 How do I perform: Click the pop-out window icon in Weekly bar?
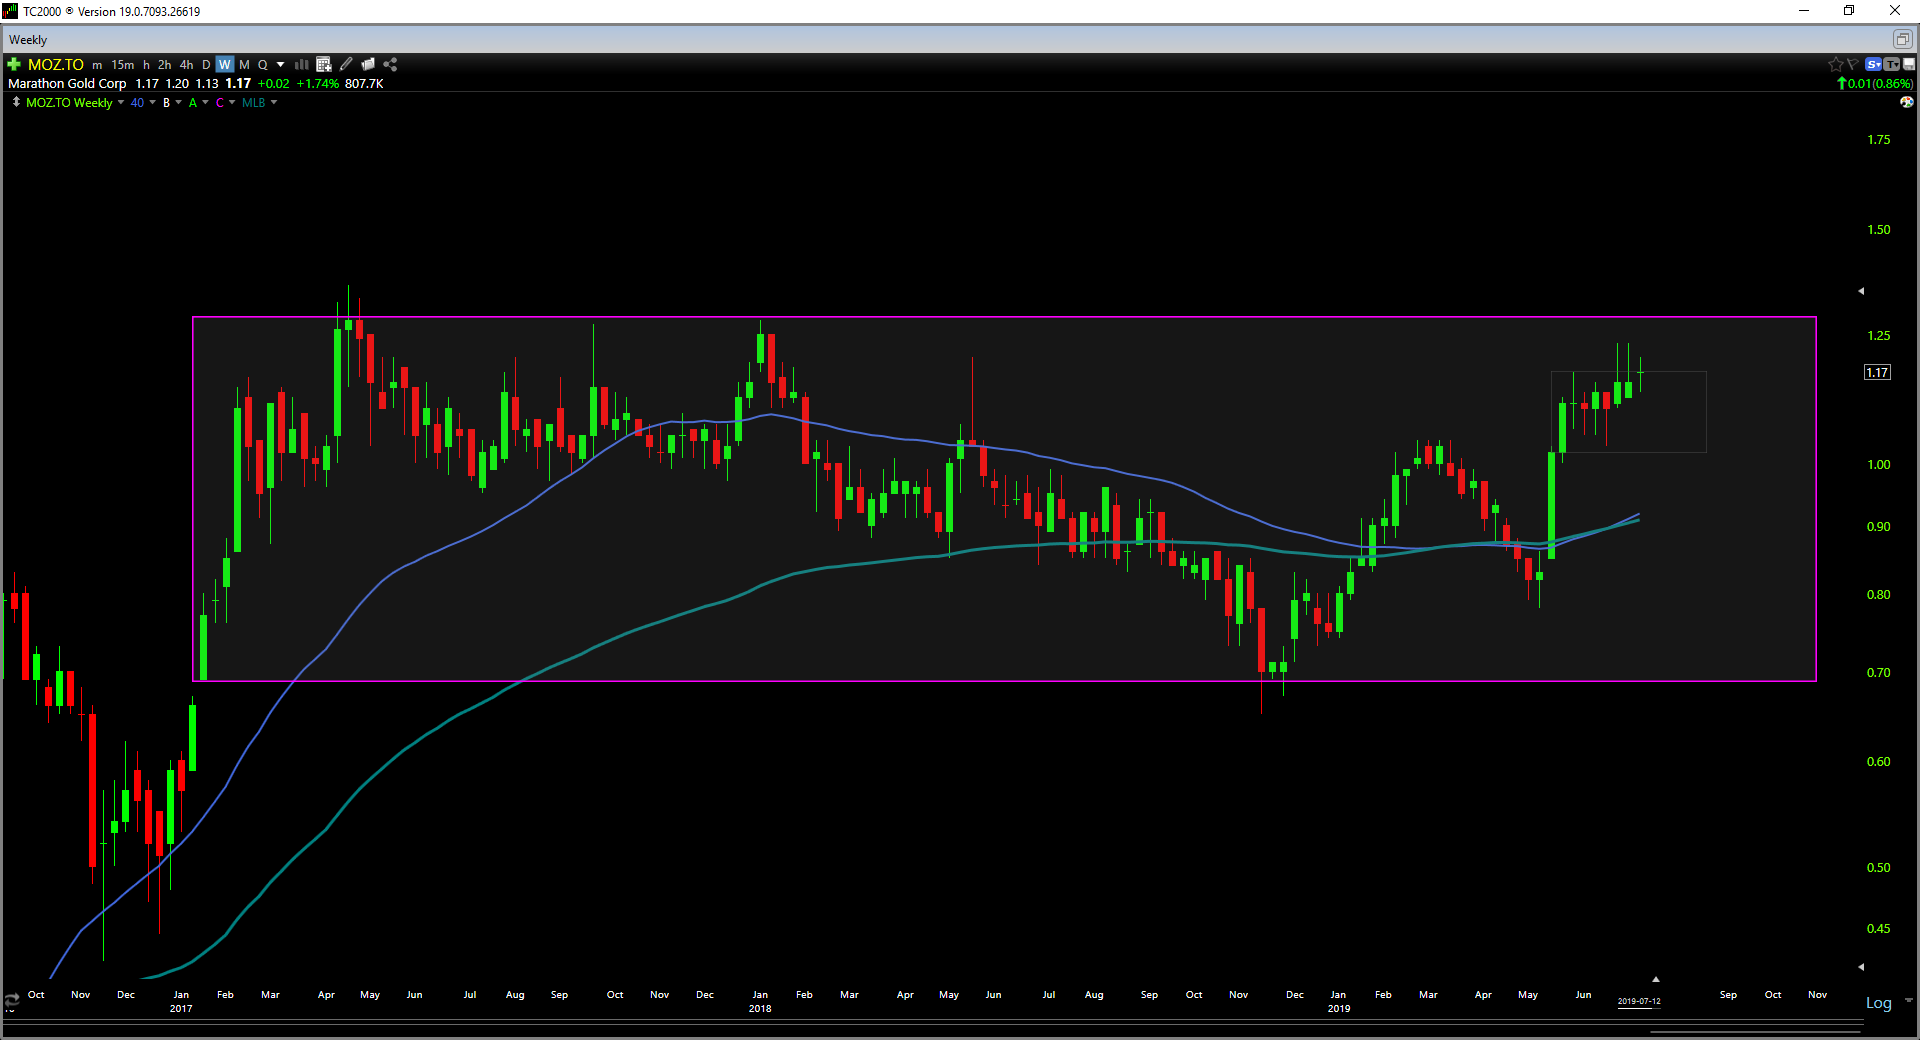pos(1902,39)
